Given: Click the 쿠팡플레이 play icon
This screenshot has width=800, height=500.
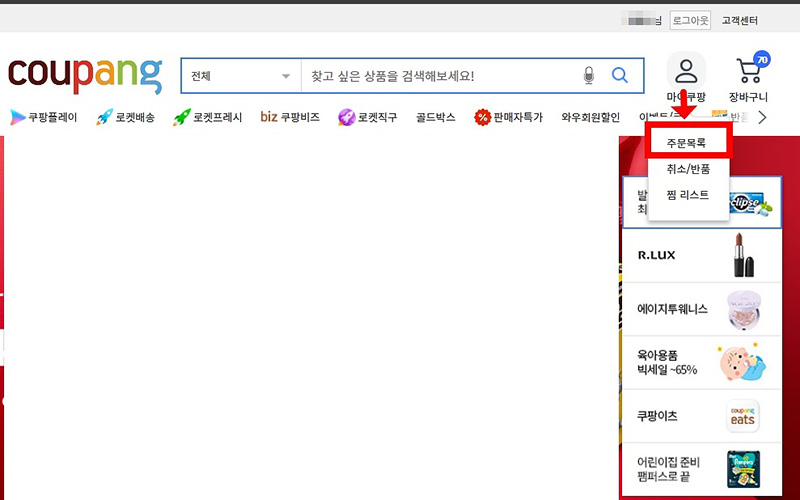Looking at the screenshot, I should (17, 117).
